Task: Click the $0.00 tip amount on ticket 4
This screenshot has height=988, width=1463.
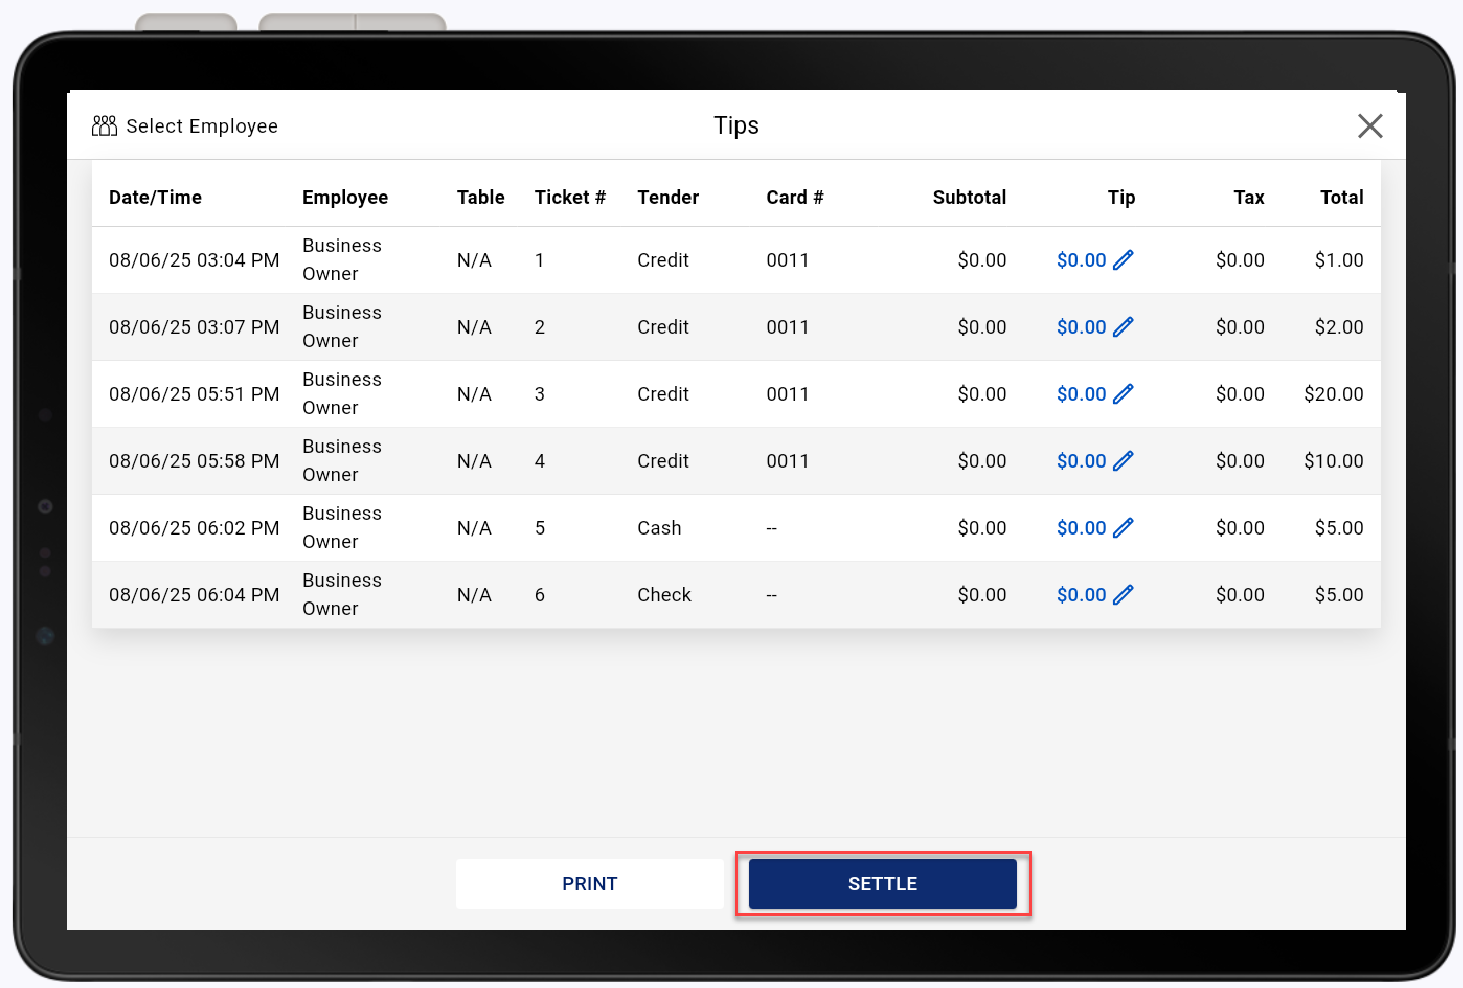Action: click(1081, 461)
